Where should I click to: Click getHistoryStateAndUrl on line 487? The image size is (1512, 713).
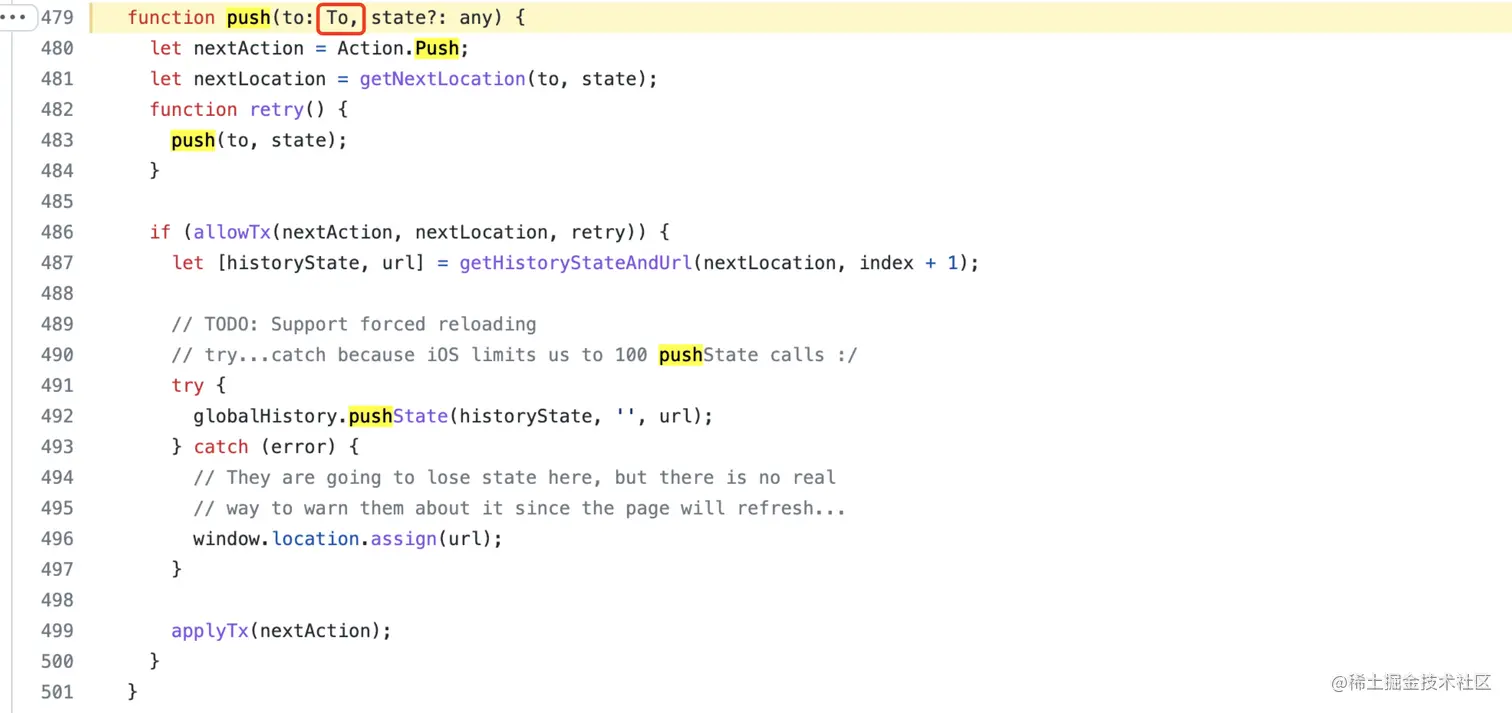tap(575, 263)
